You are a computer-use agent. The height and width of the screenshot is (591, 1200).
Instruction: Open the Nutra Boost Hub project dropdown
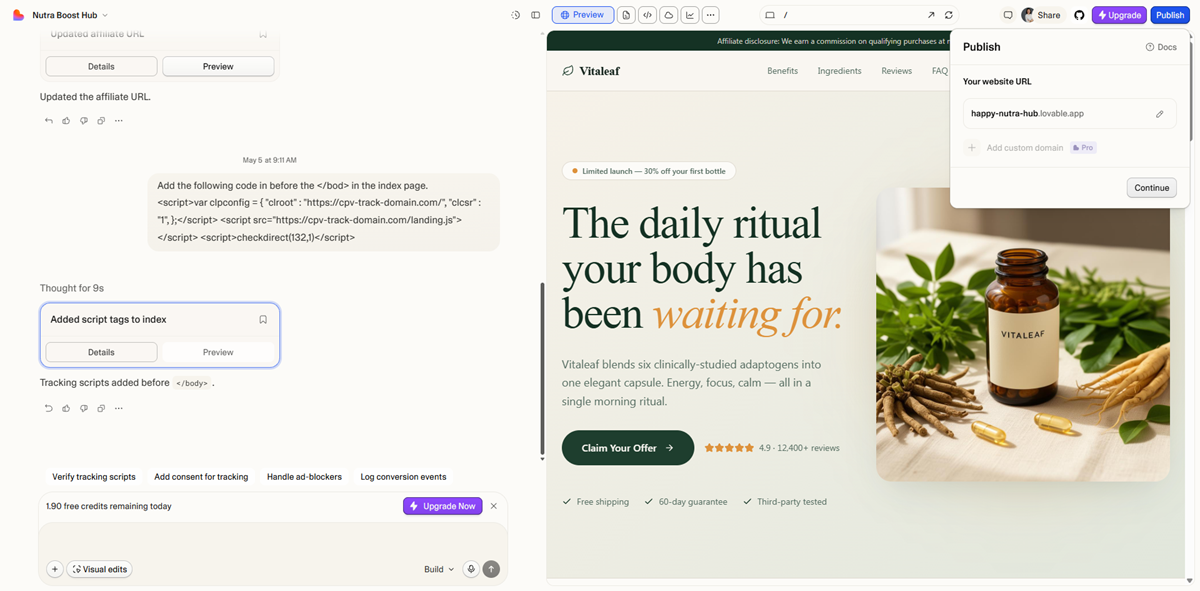click(x=70, y=15)
